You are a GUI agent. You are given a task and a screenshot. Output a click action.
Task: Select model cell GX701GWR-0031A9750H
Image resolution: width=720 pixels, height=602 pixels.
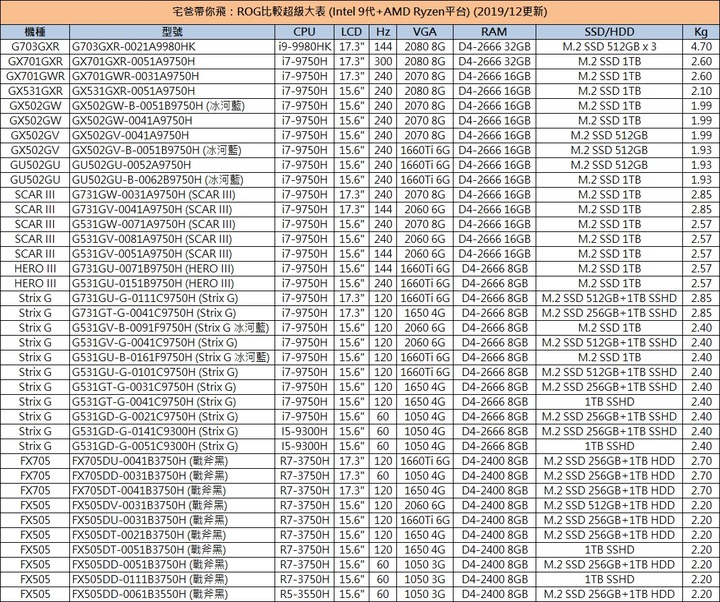click(x=172, y=76)
